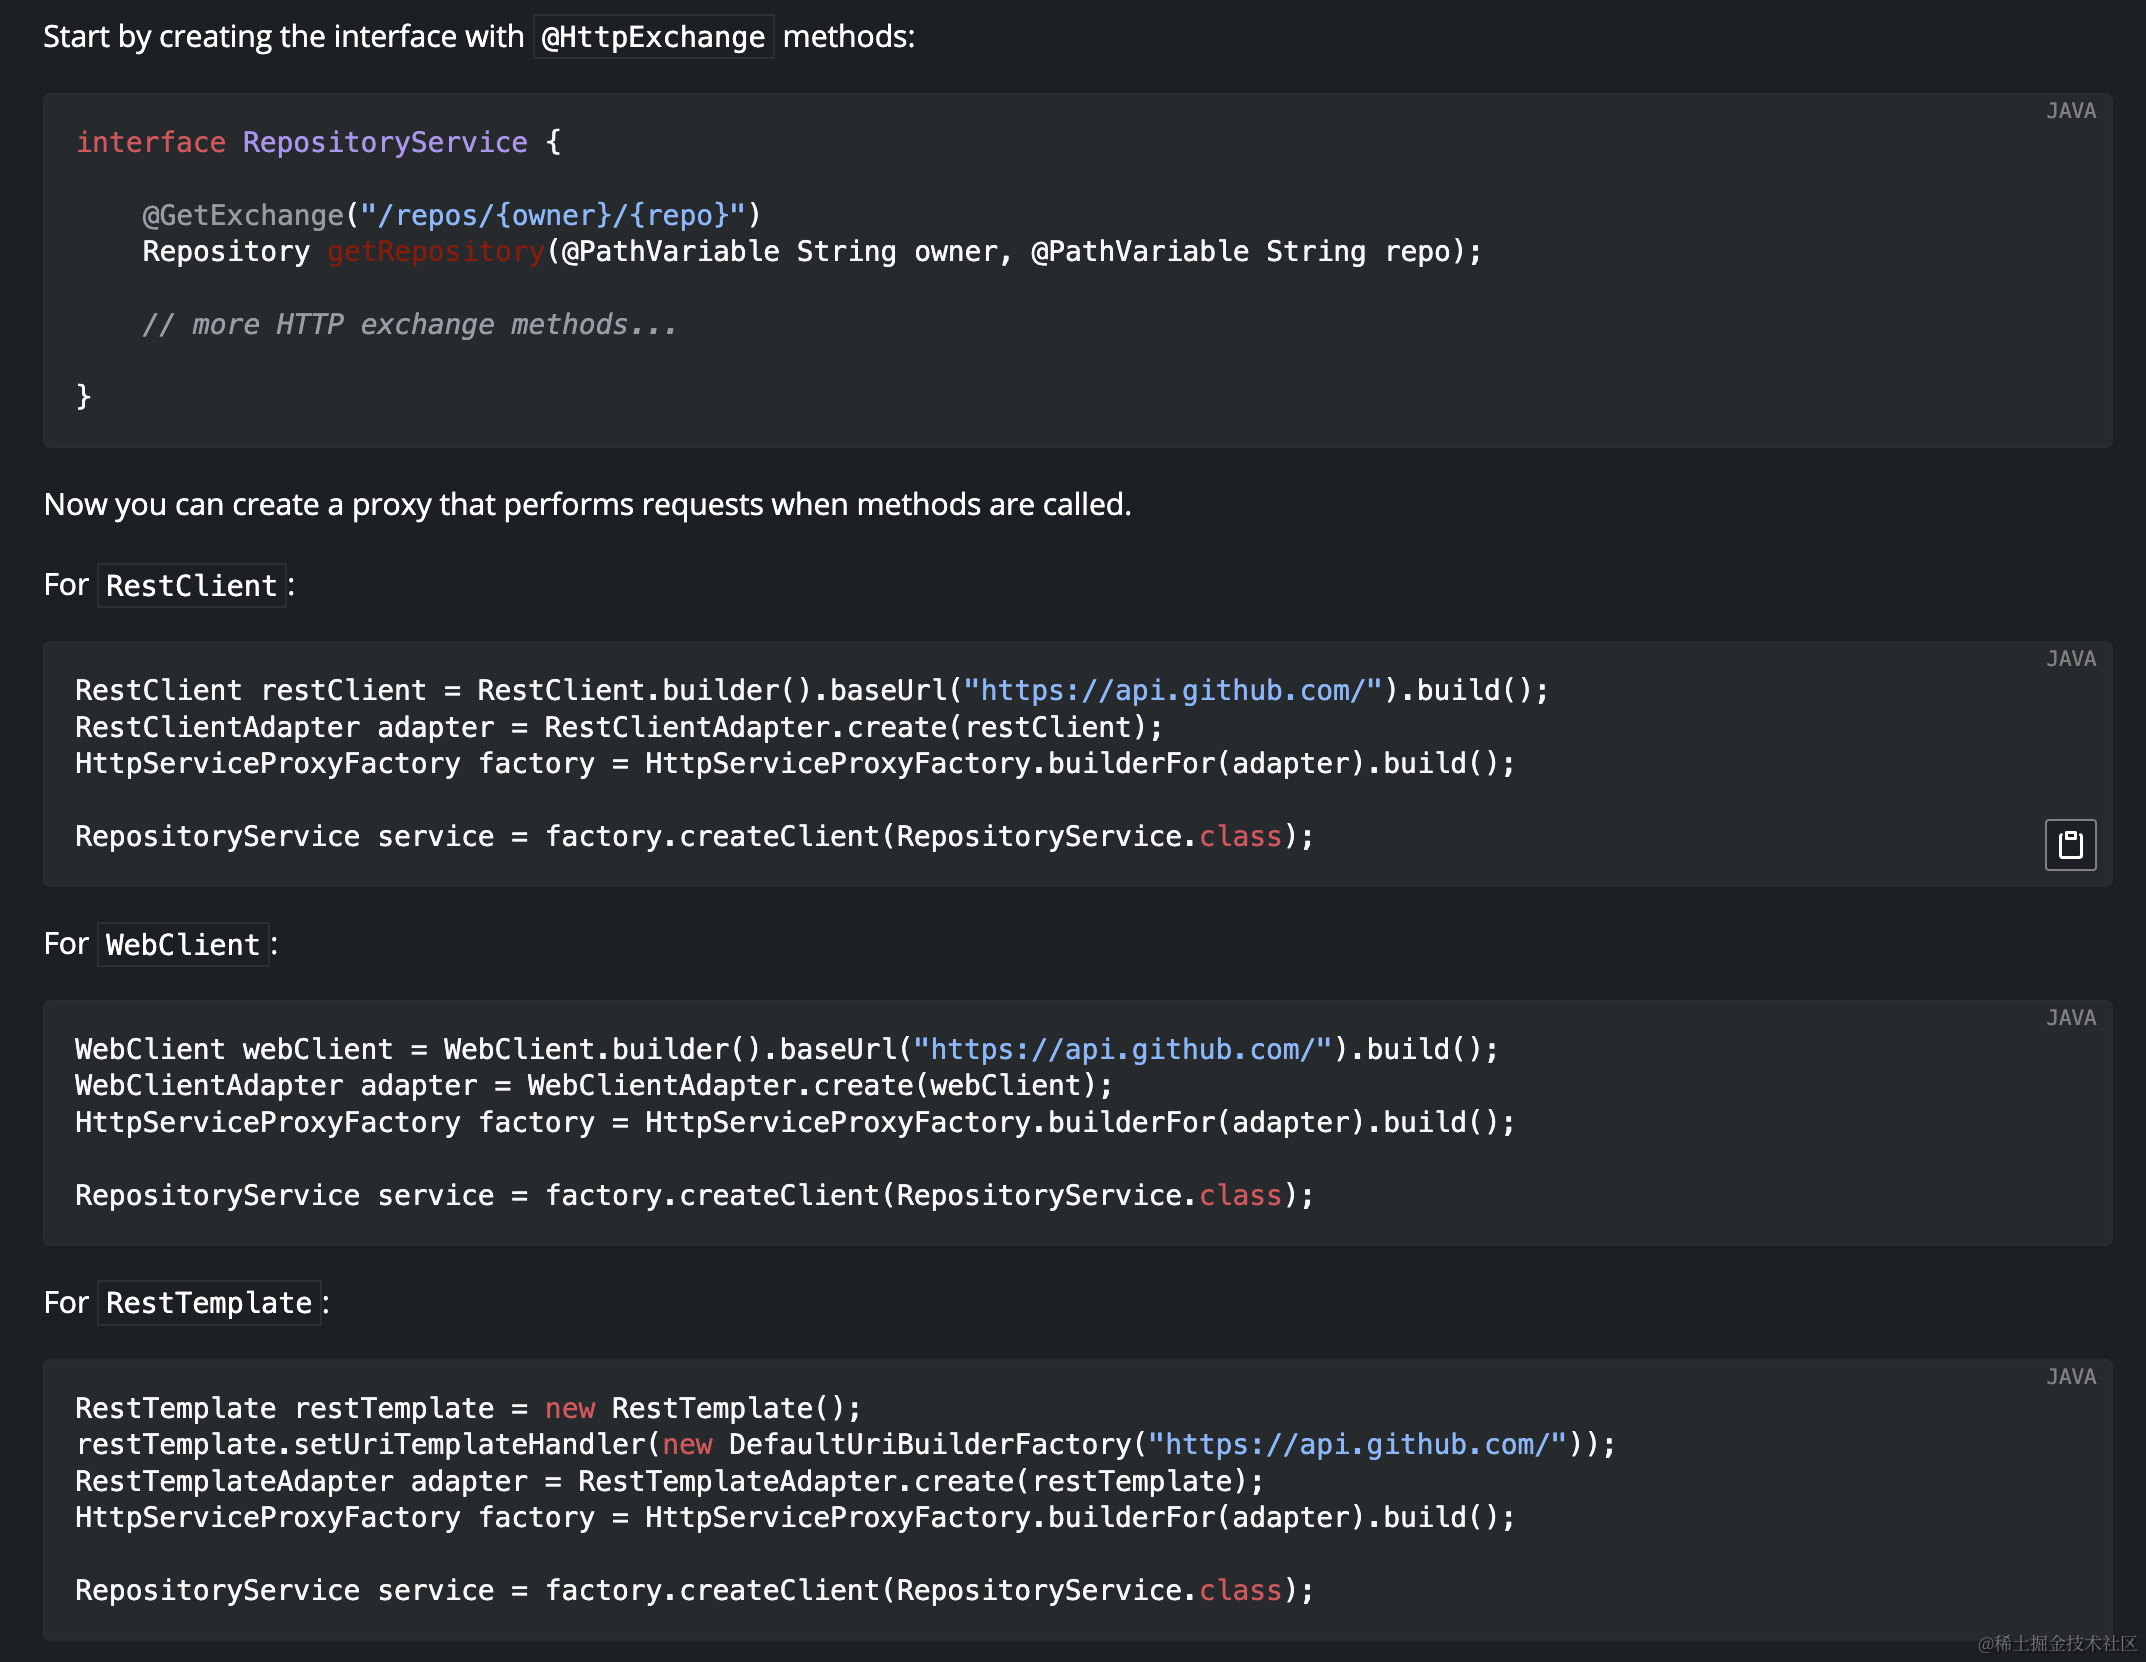Click the JAVA label on the RestTemplate code block

(x=2072, y=1377)
